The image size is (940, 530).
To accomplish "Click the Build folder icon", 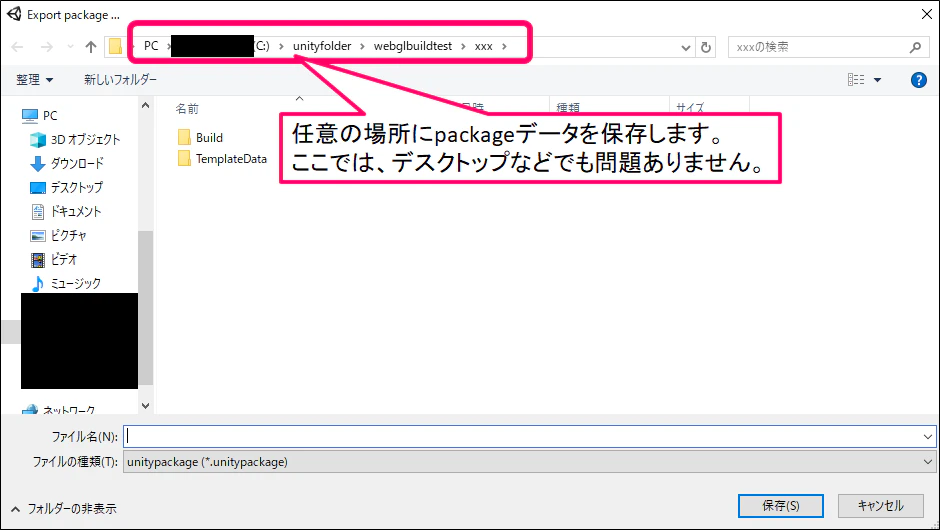I will (184, 137).
